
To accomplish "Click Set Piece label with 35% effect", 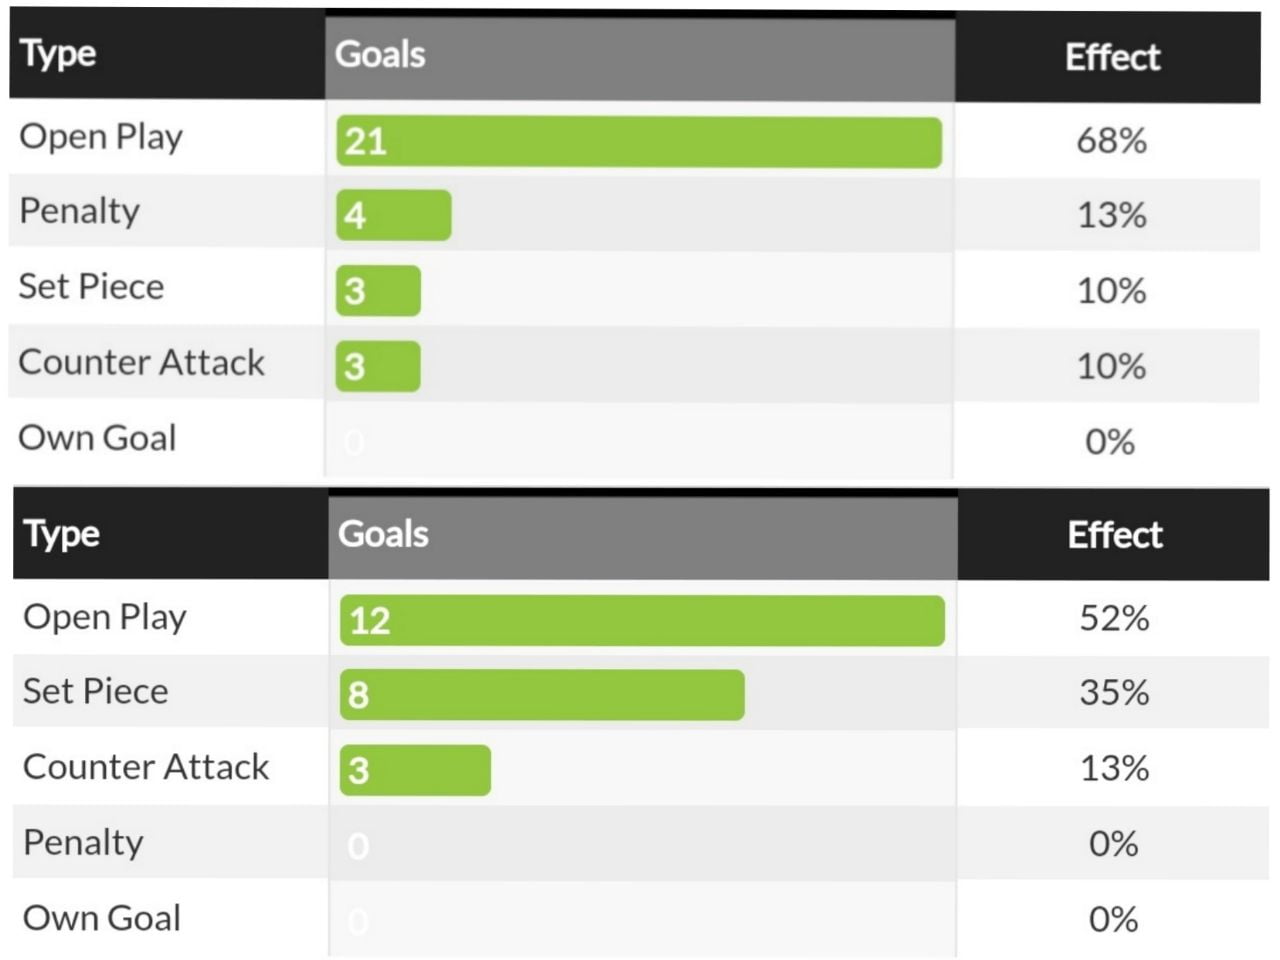I will (95, 691).
